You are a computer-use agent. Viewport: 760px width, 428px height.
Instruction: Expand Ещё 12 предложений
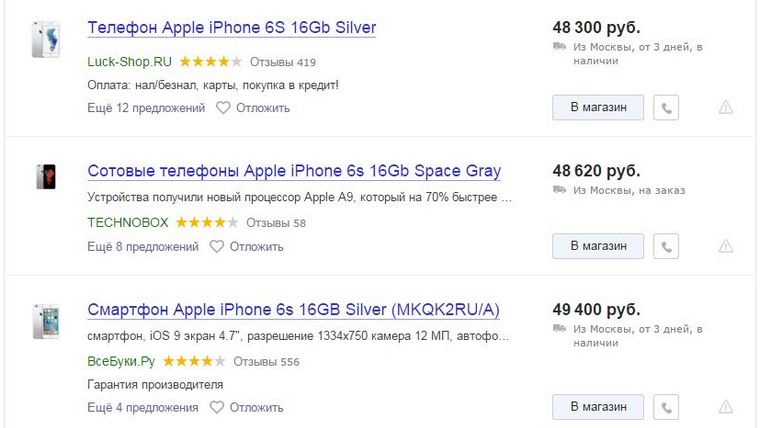pos(144,107)
